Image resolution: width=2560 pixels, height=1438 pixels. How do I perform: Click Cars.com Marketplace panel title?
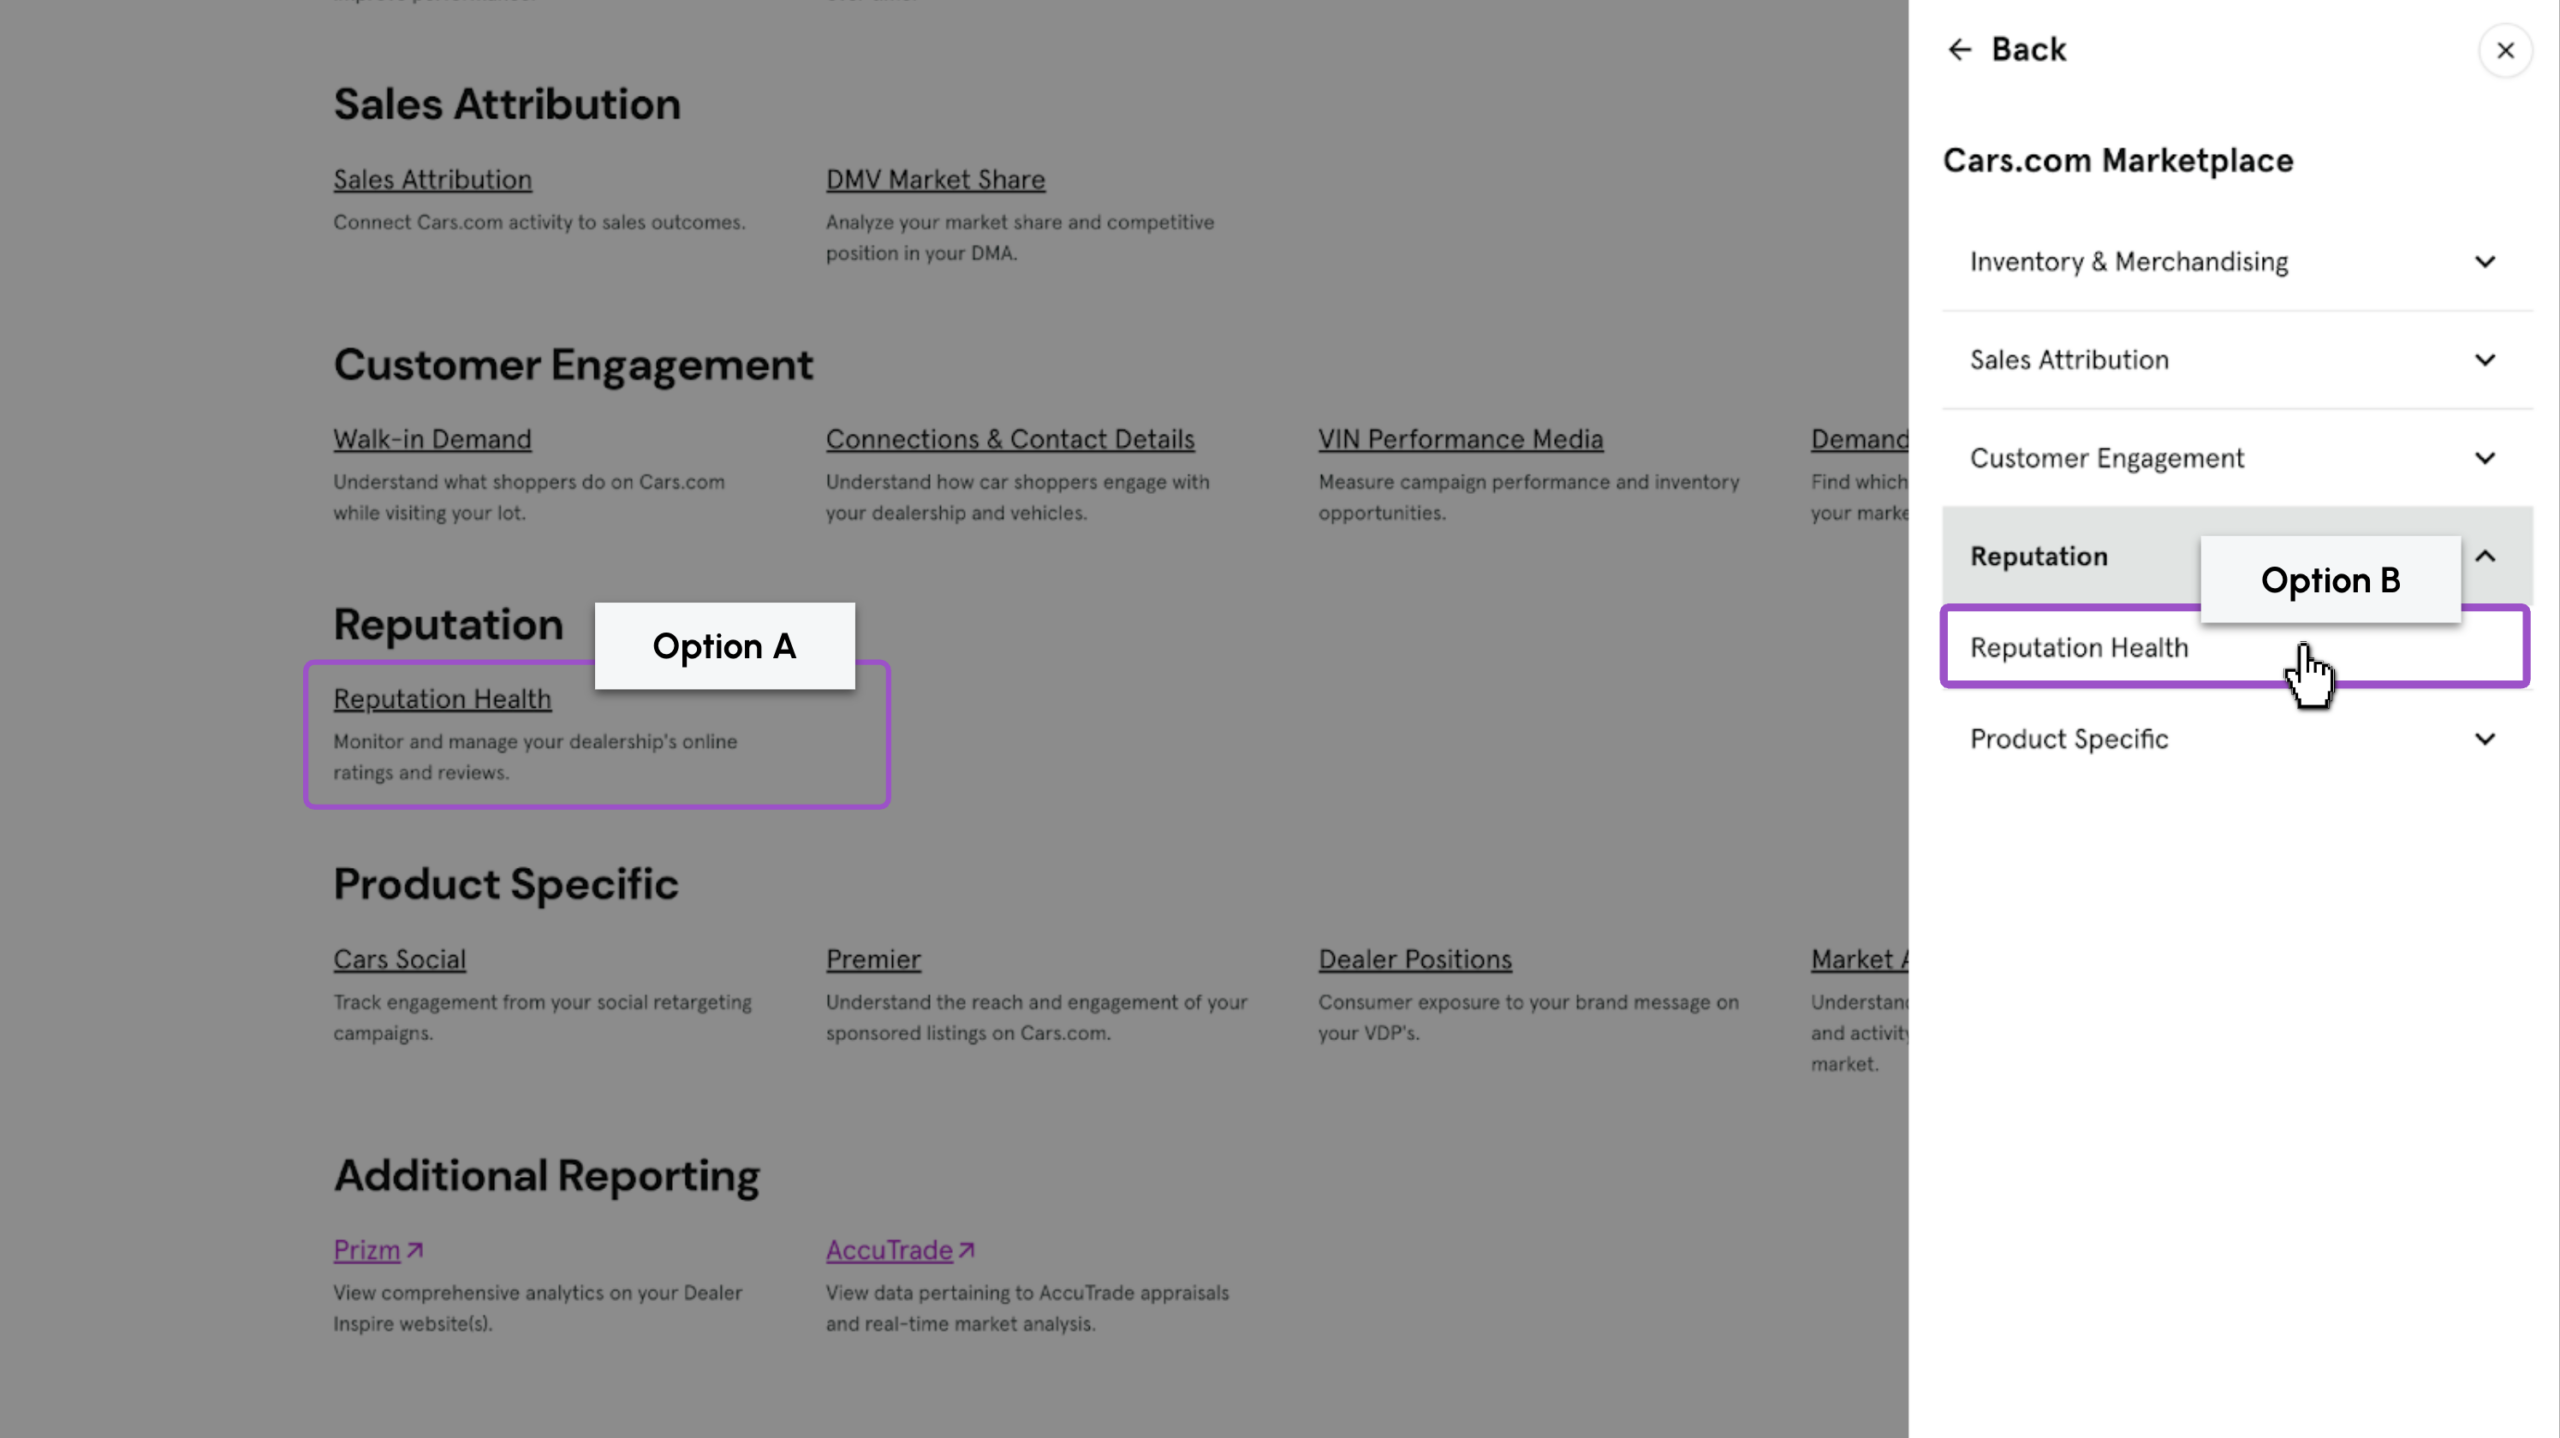pos(2118,160)
